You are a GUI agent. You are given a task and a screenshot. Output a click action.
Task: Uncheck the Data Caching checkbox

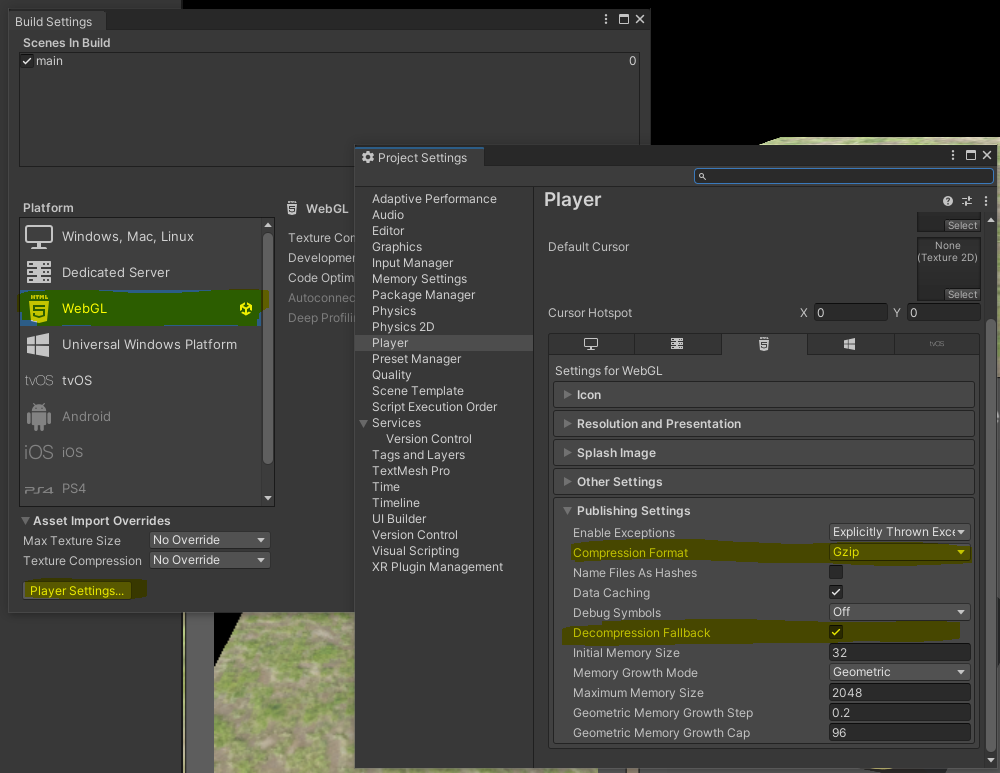(836, 593)
